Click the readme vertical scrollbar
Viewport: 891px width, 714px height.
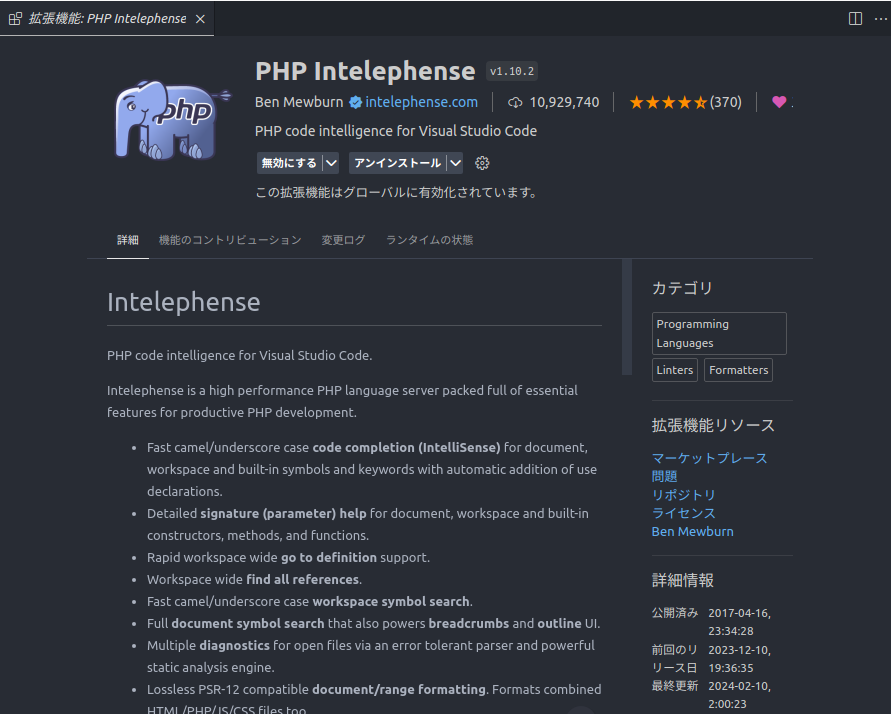coord(627,317)
